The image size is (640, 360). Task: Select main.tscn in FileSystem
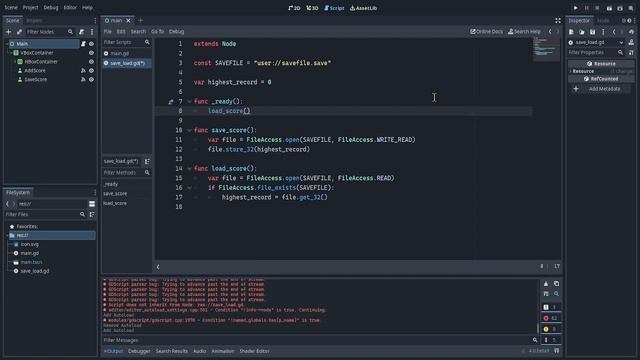pos(31,262)
